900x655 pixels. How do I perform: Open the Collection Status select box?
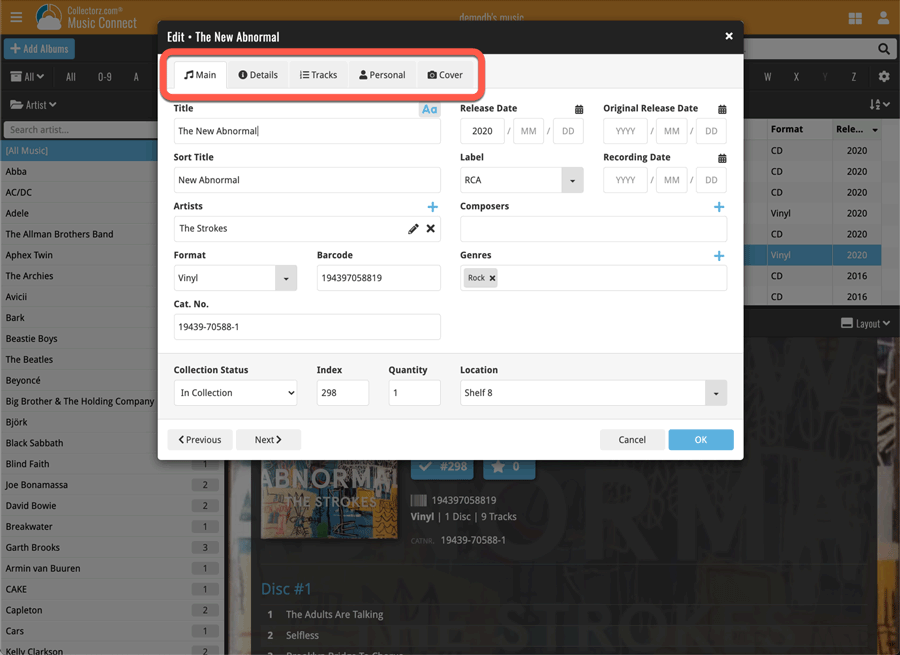click(x=235, y=393)
